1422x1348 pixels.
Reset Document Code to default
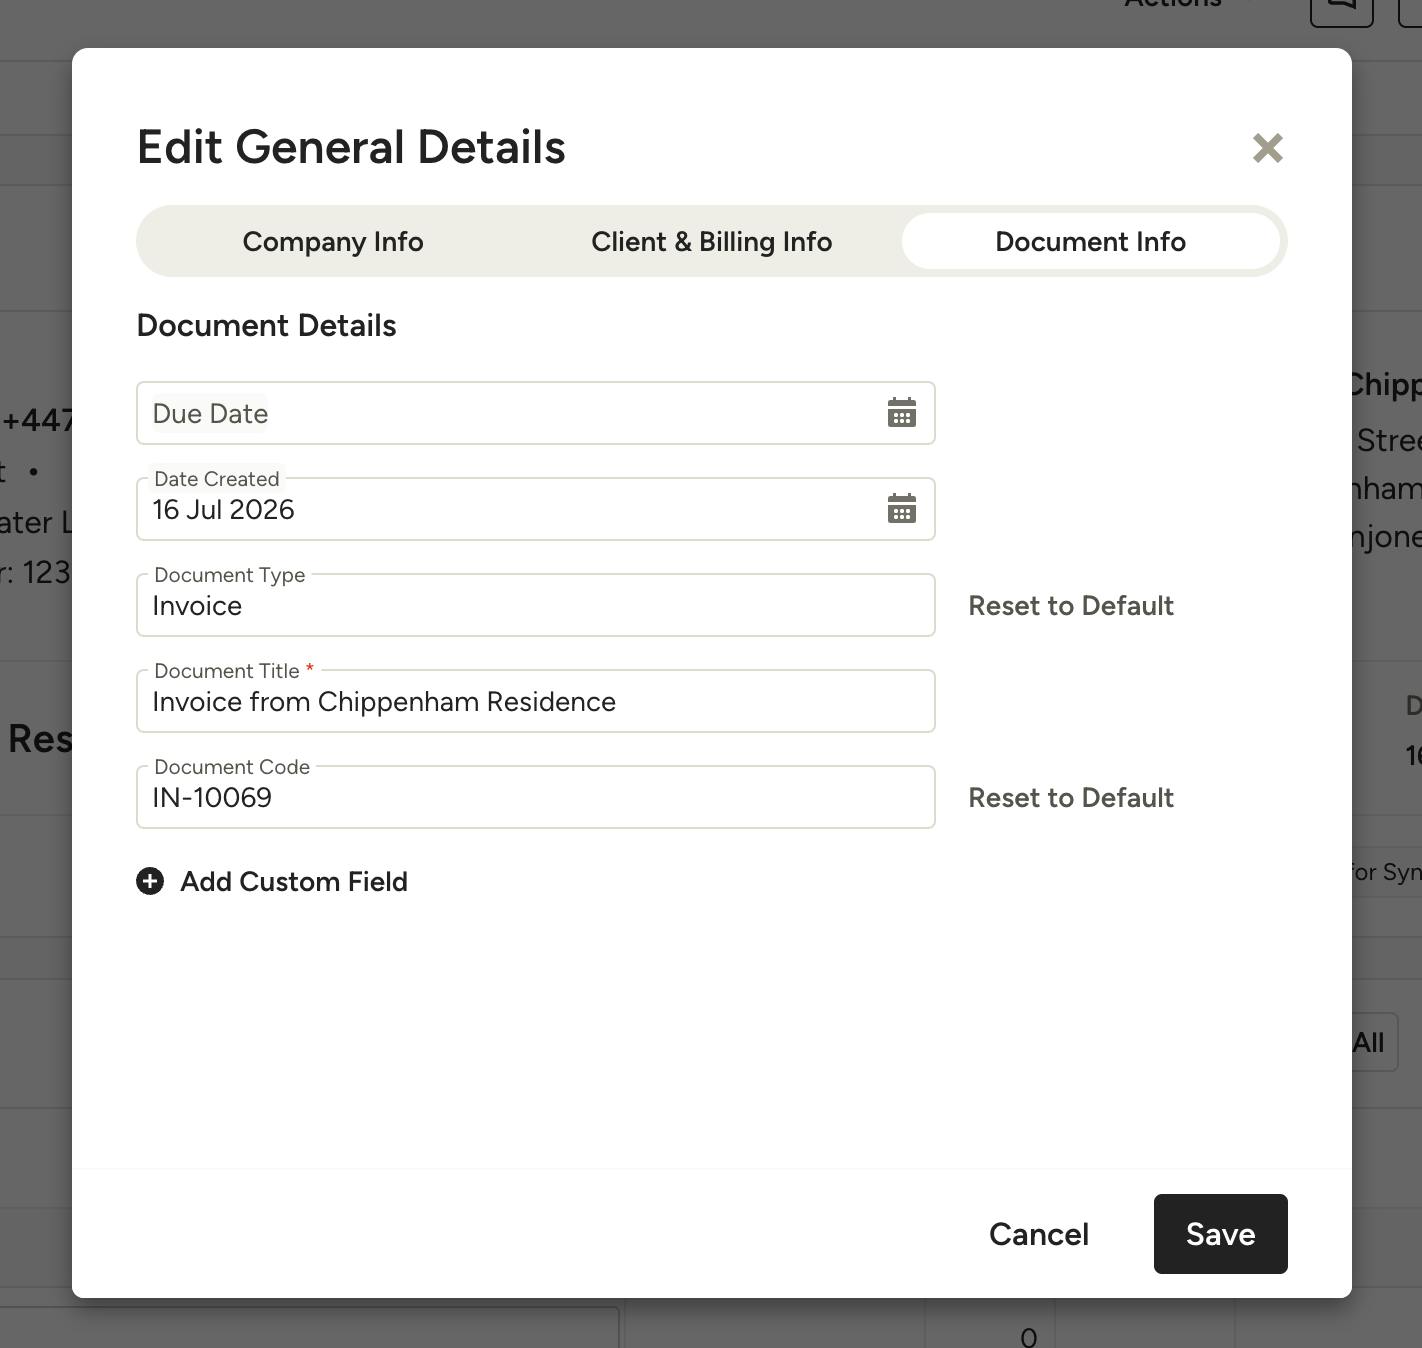click(x=1071, y=798)
